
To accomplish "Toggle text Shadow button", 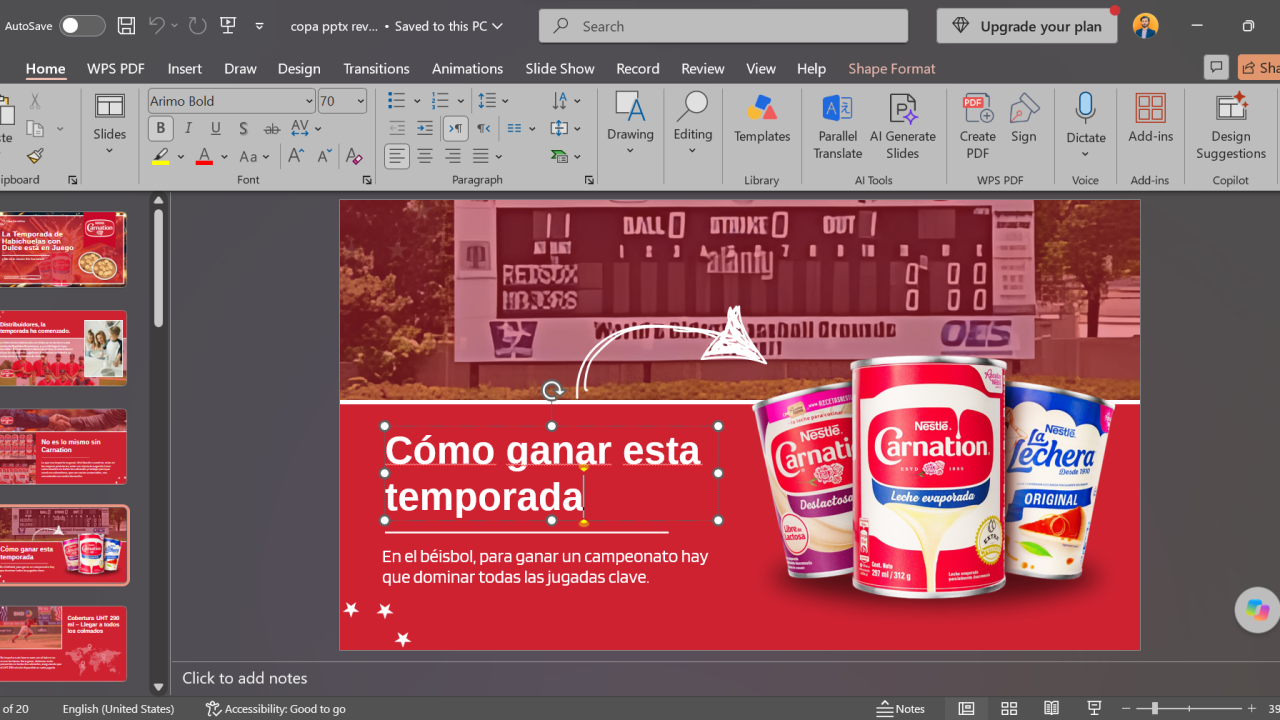I will (243, 128).
